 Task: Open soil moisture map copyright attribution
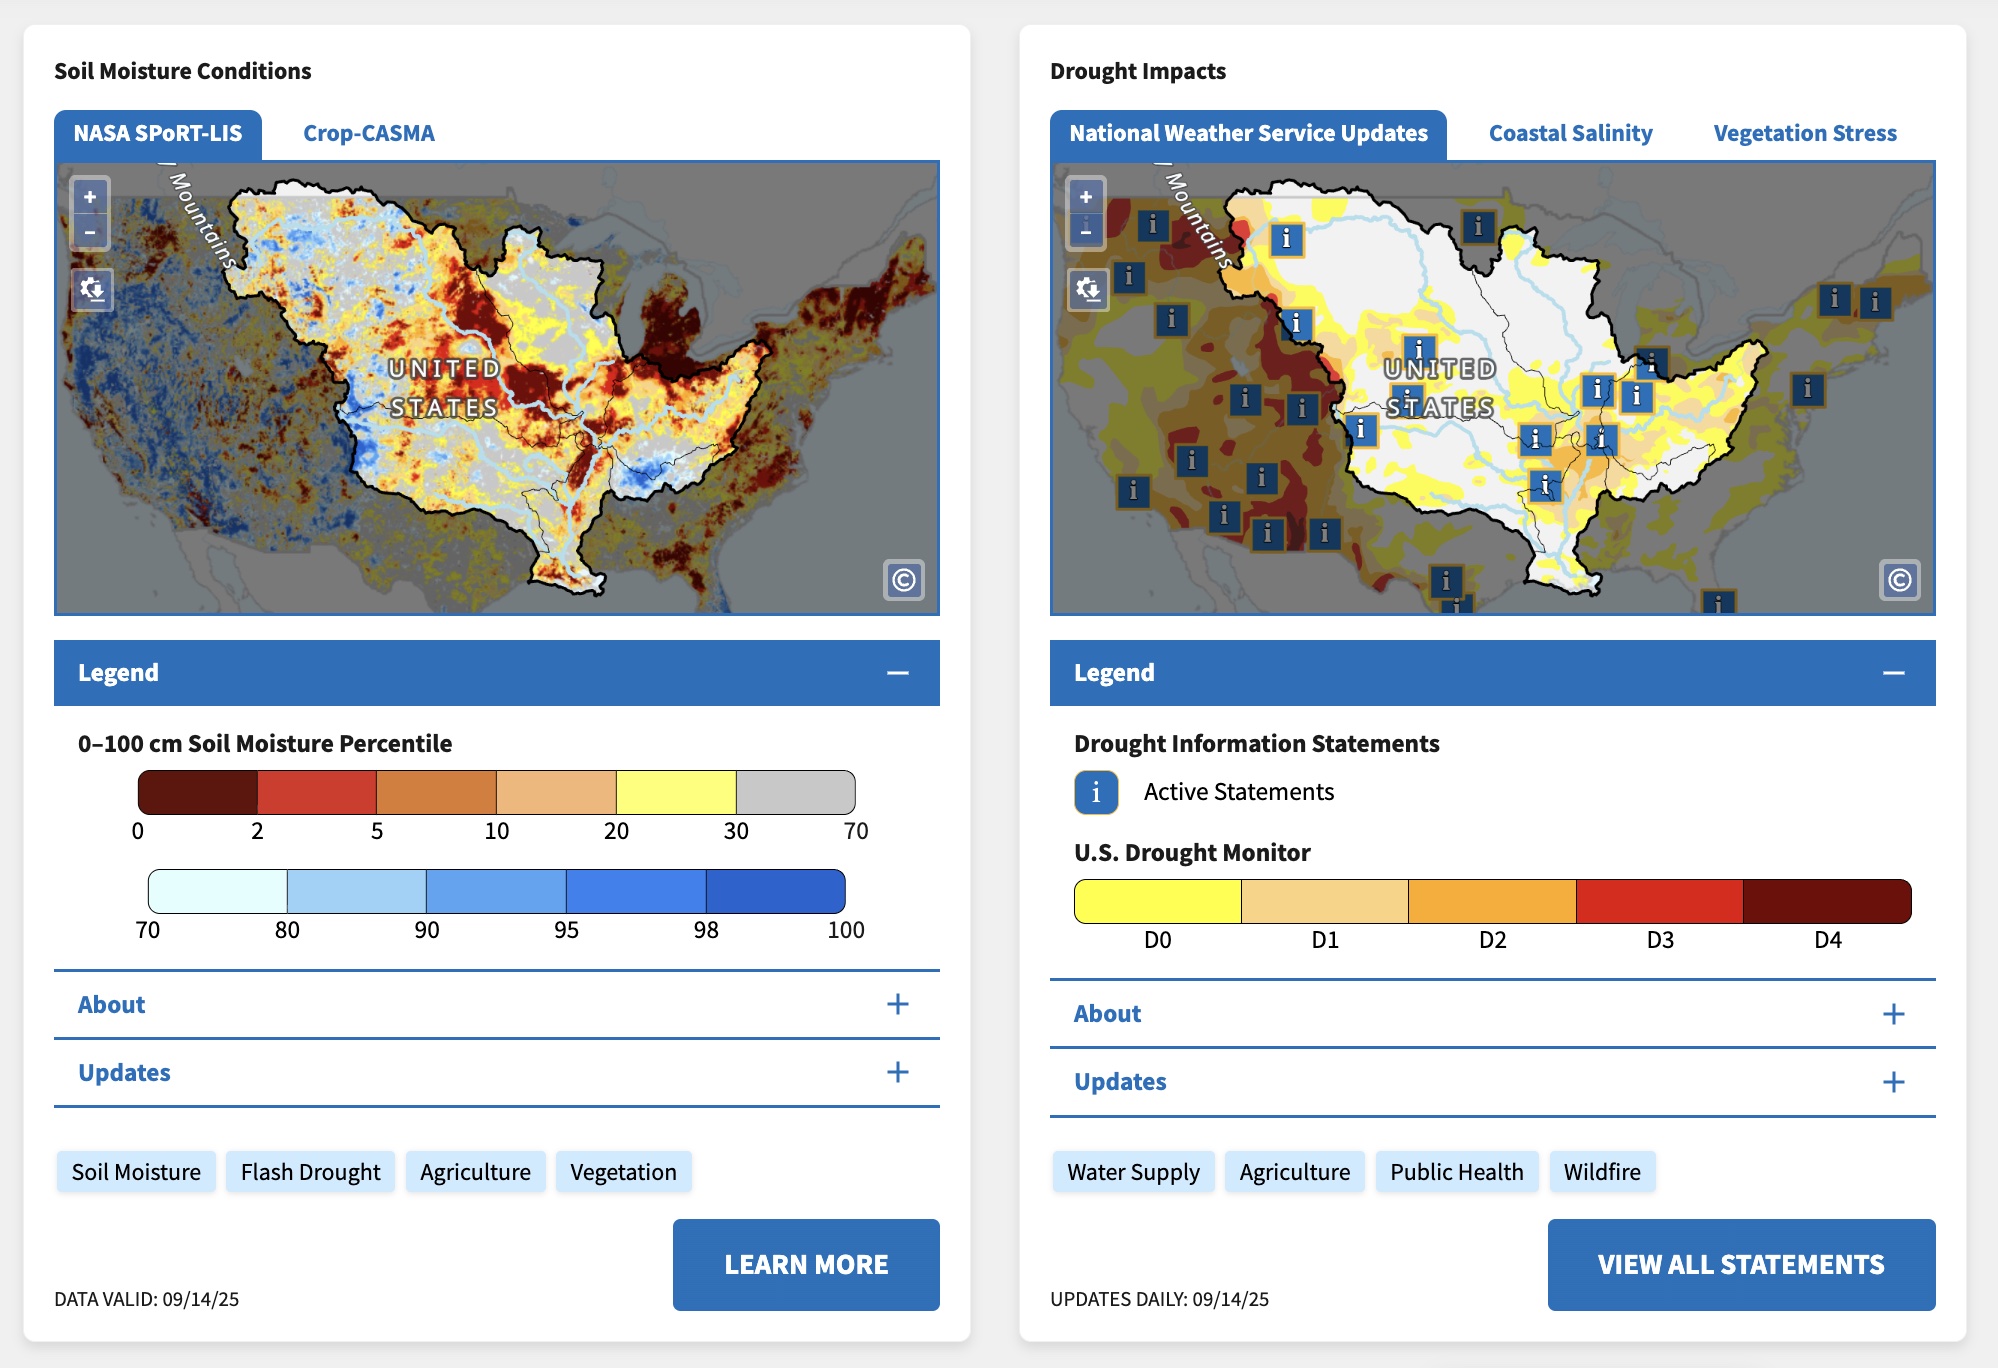click(x=903, y=580)
